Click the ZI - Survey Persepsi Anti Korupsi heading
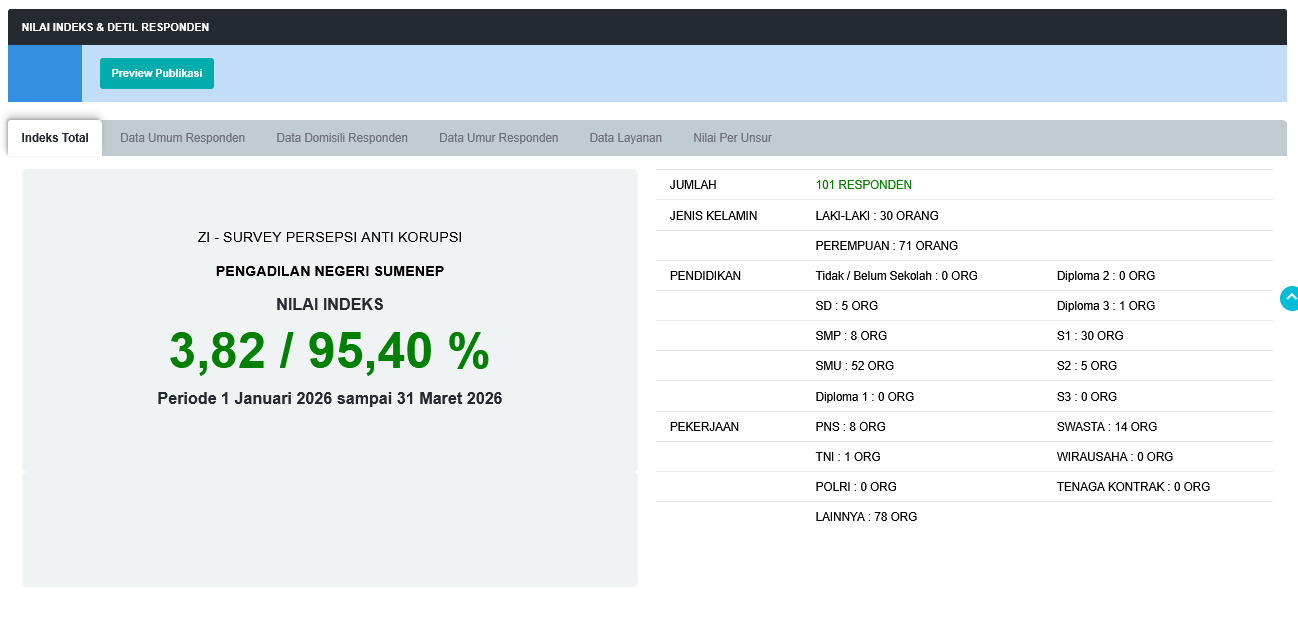Viewport: 1298px width, 618px height. click(x=329, y=237)
